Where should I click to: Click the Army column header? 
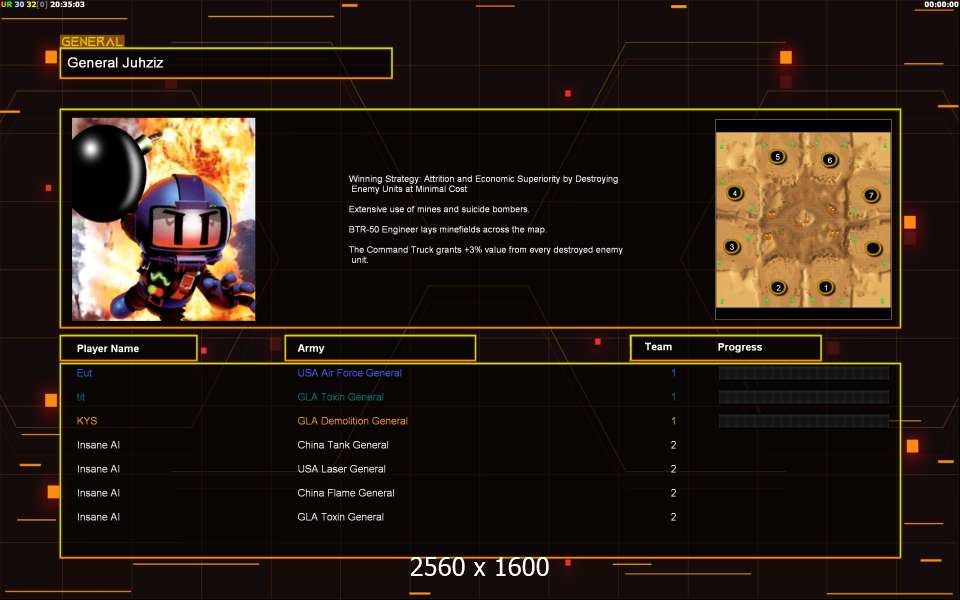point(380,348)
